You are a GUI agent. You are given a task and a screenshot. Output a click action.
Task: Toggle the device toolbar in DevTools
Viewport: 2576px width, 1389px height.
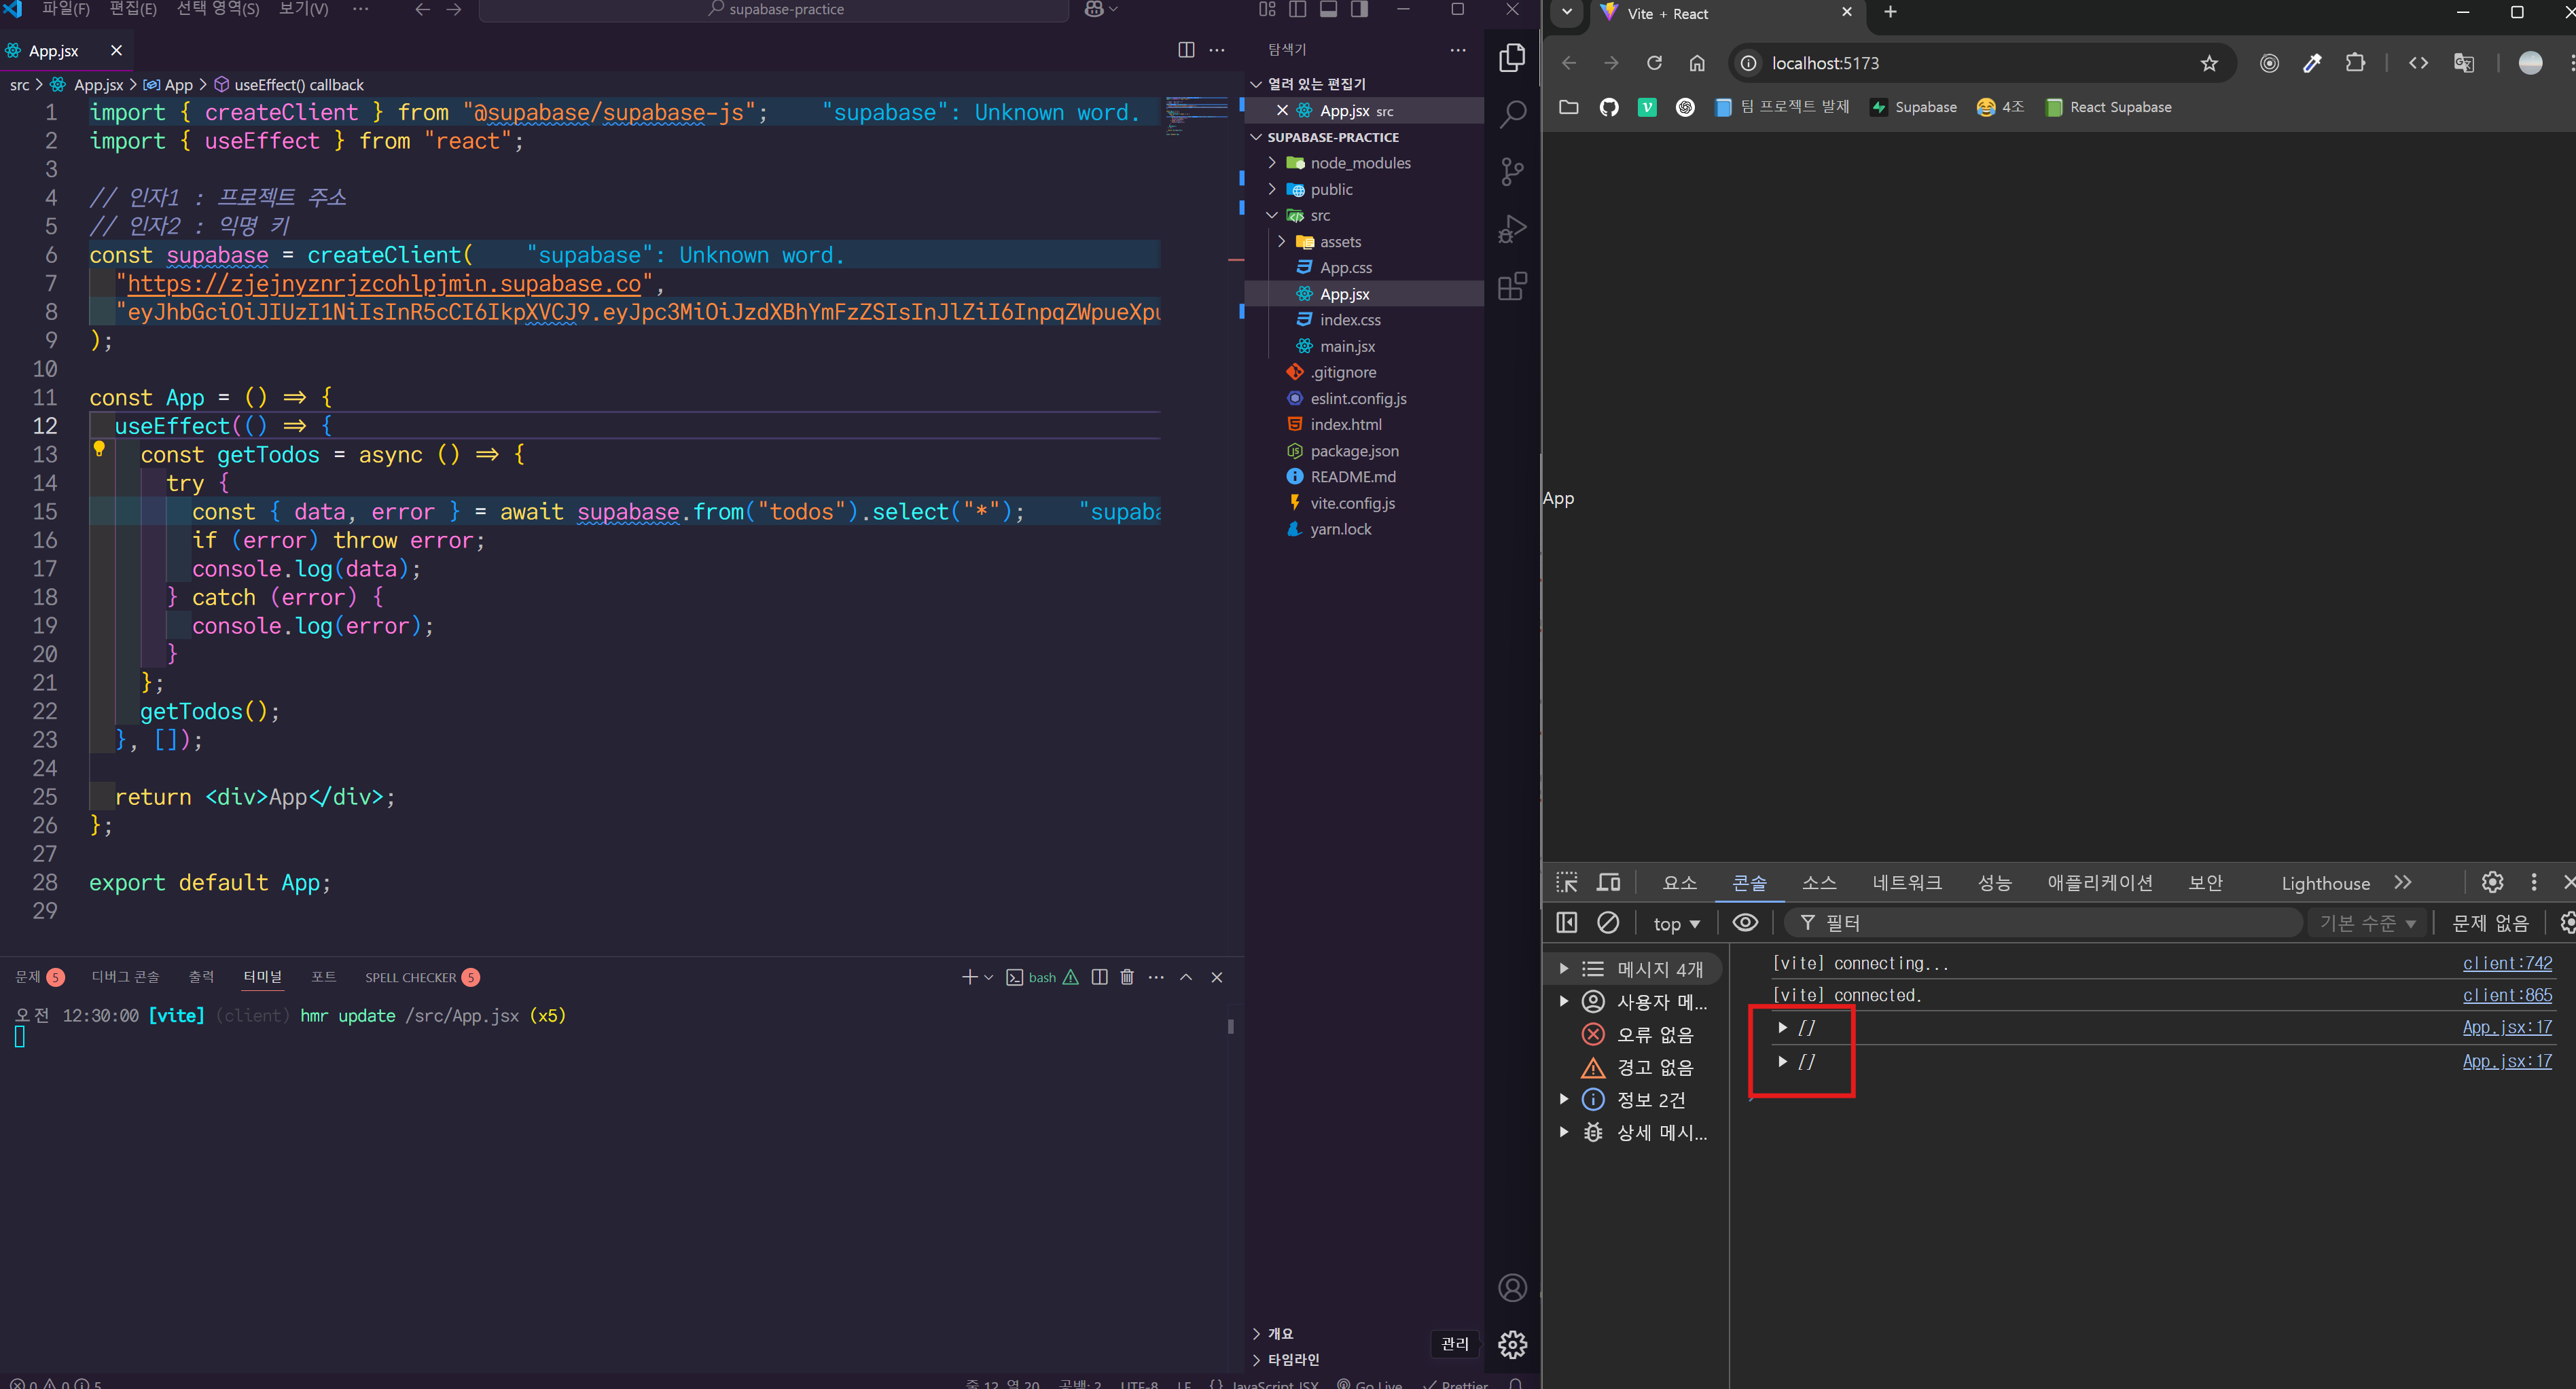click(x=1609, y=882)
